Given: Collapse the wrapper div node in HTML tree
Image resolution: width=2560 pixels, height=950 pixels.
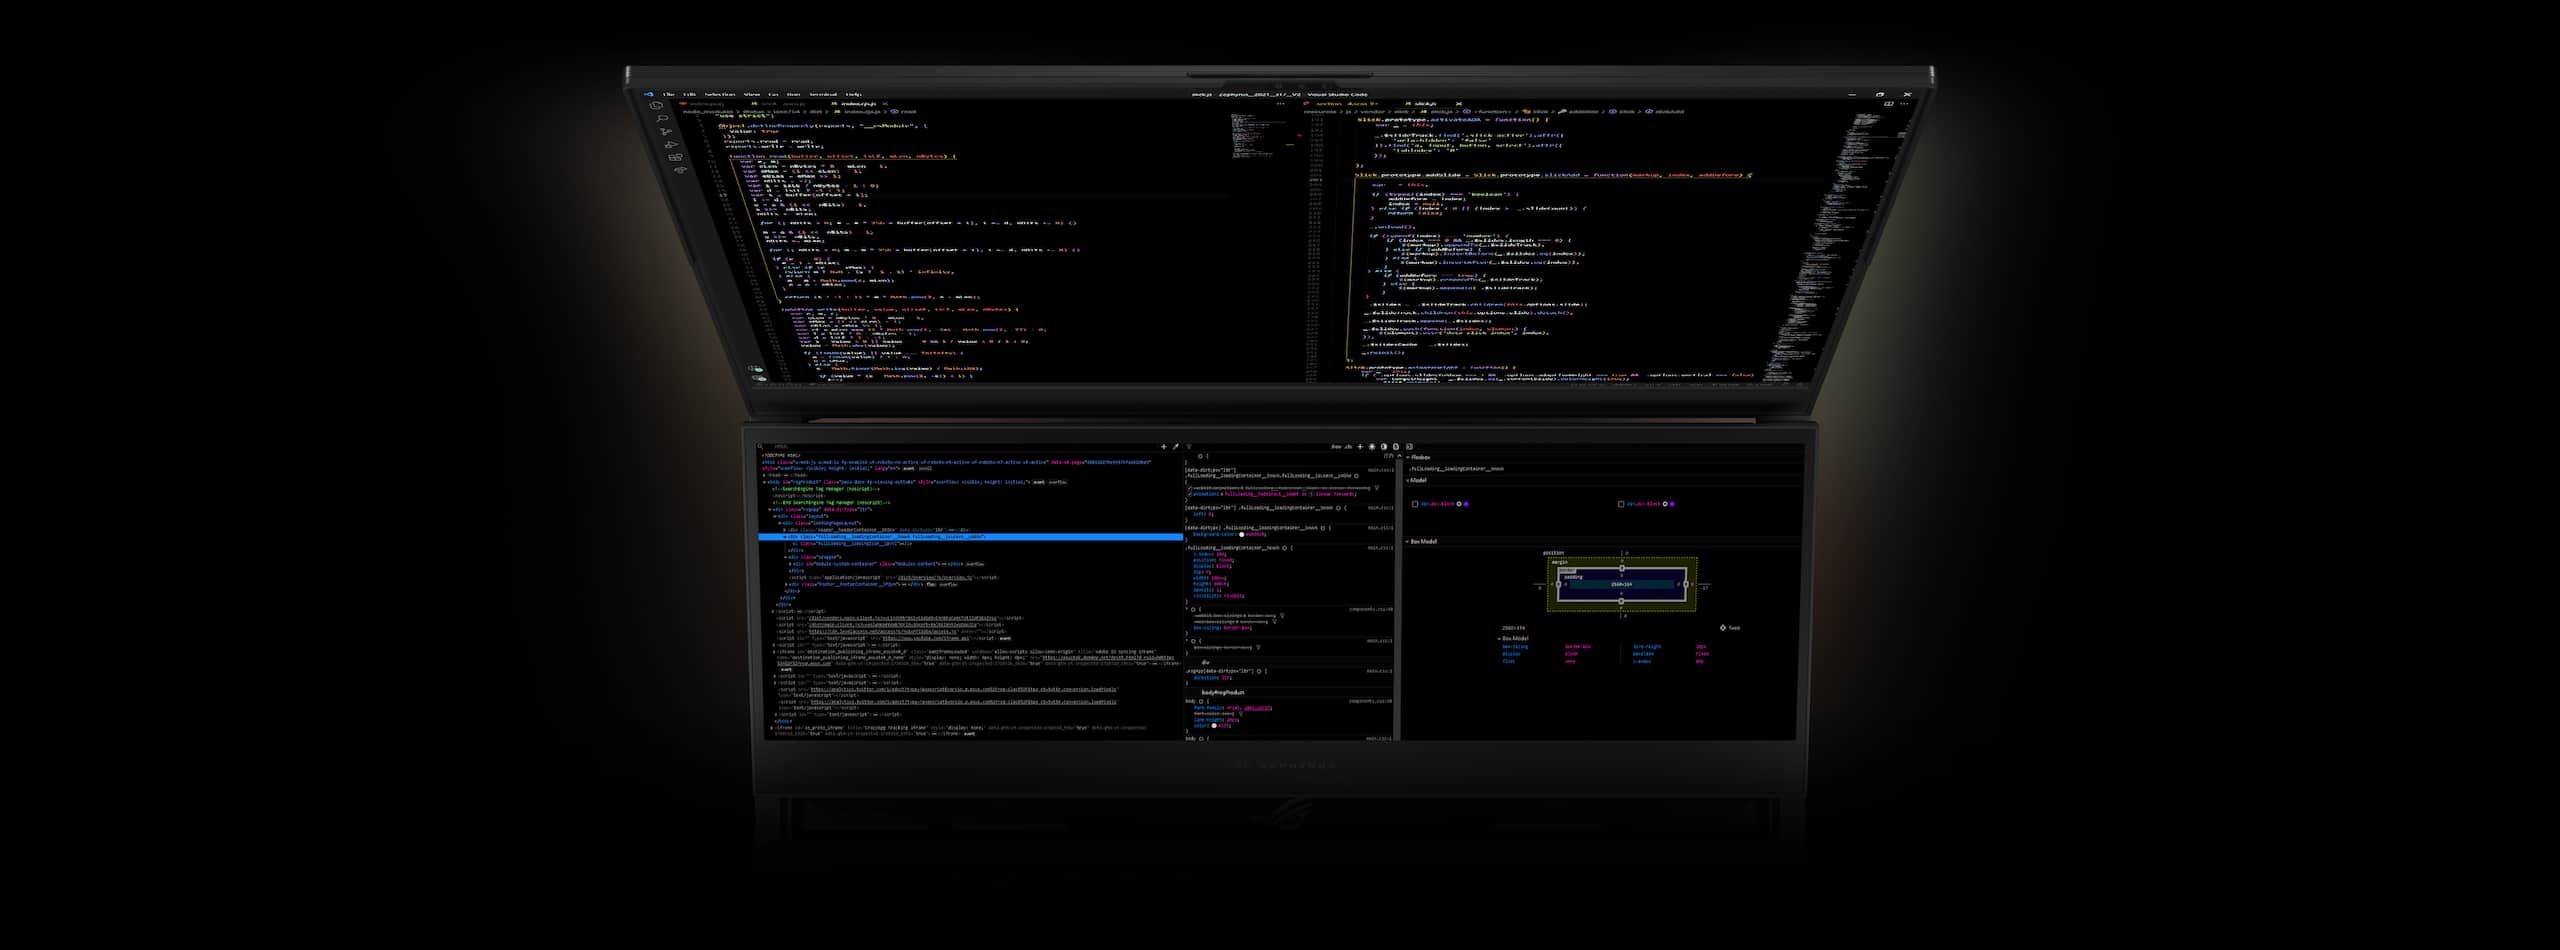Looking at the screenshot, I should [785, 557].
